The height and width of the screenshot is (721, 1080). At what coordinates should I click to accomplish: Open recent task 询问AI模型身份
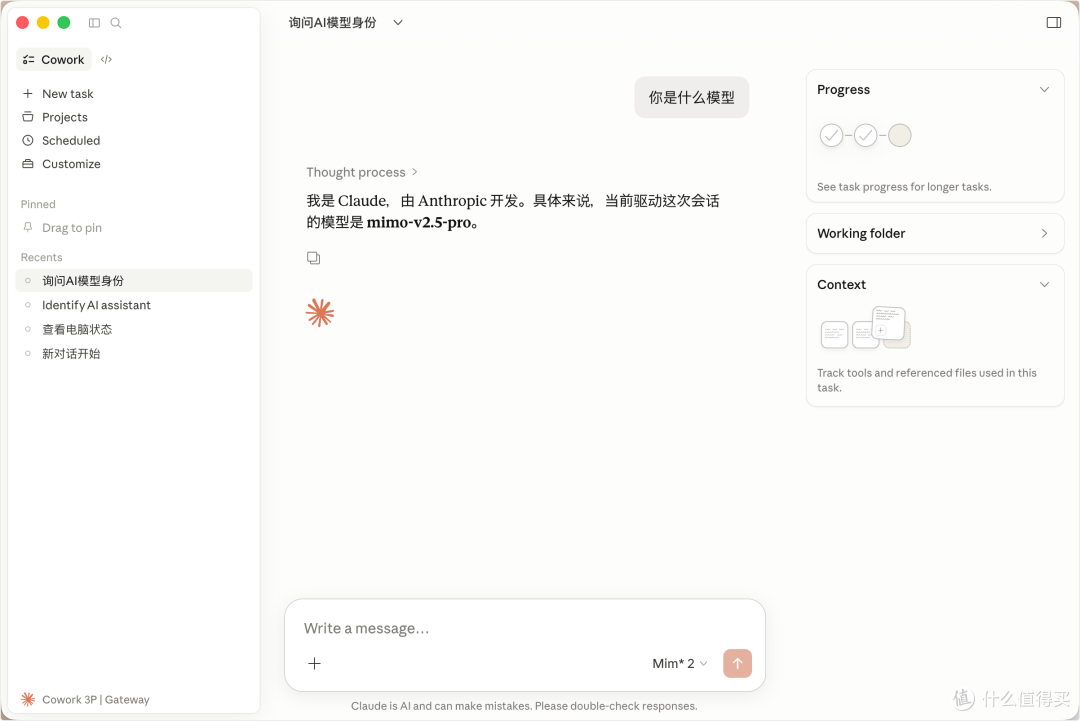point(134,280)
